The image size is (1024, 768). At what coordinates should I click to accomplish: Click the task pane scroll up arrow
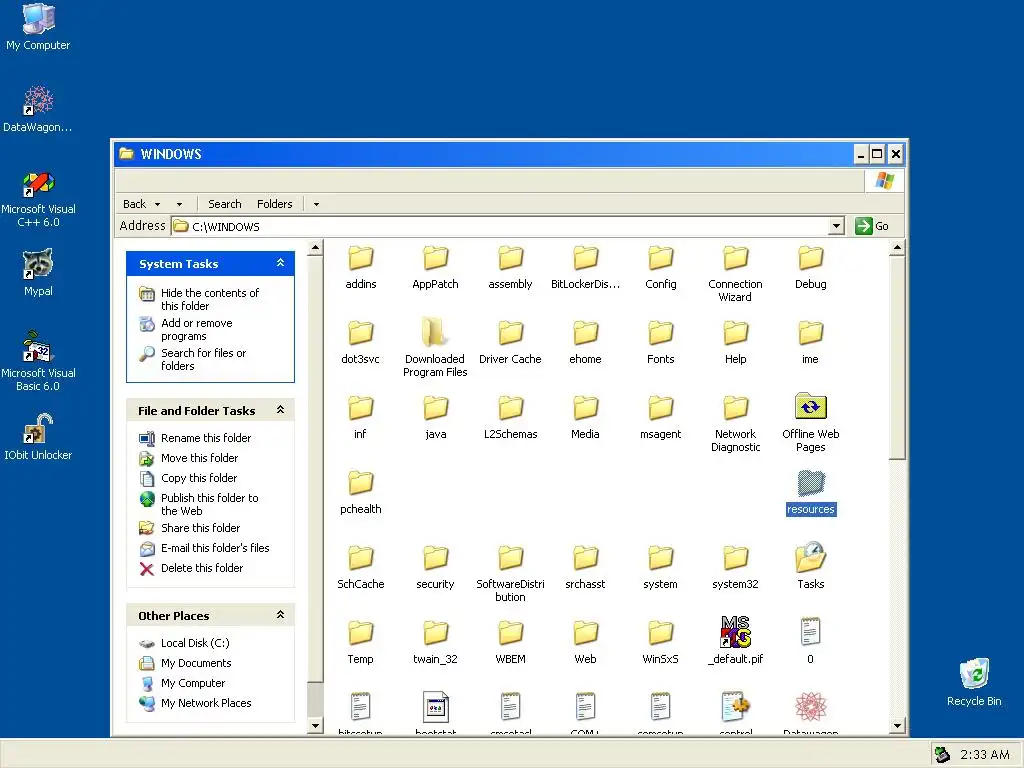(315, 248)
